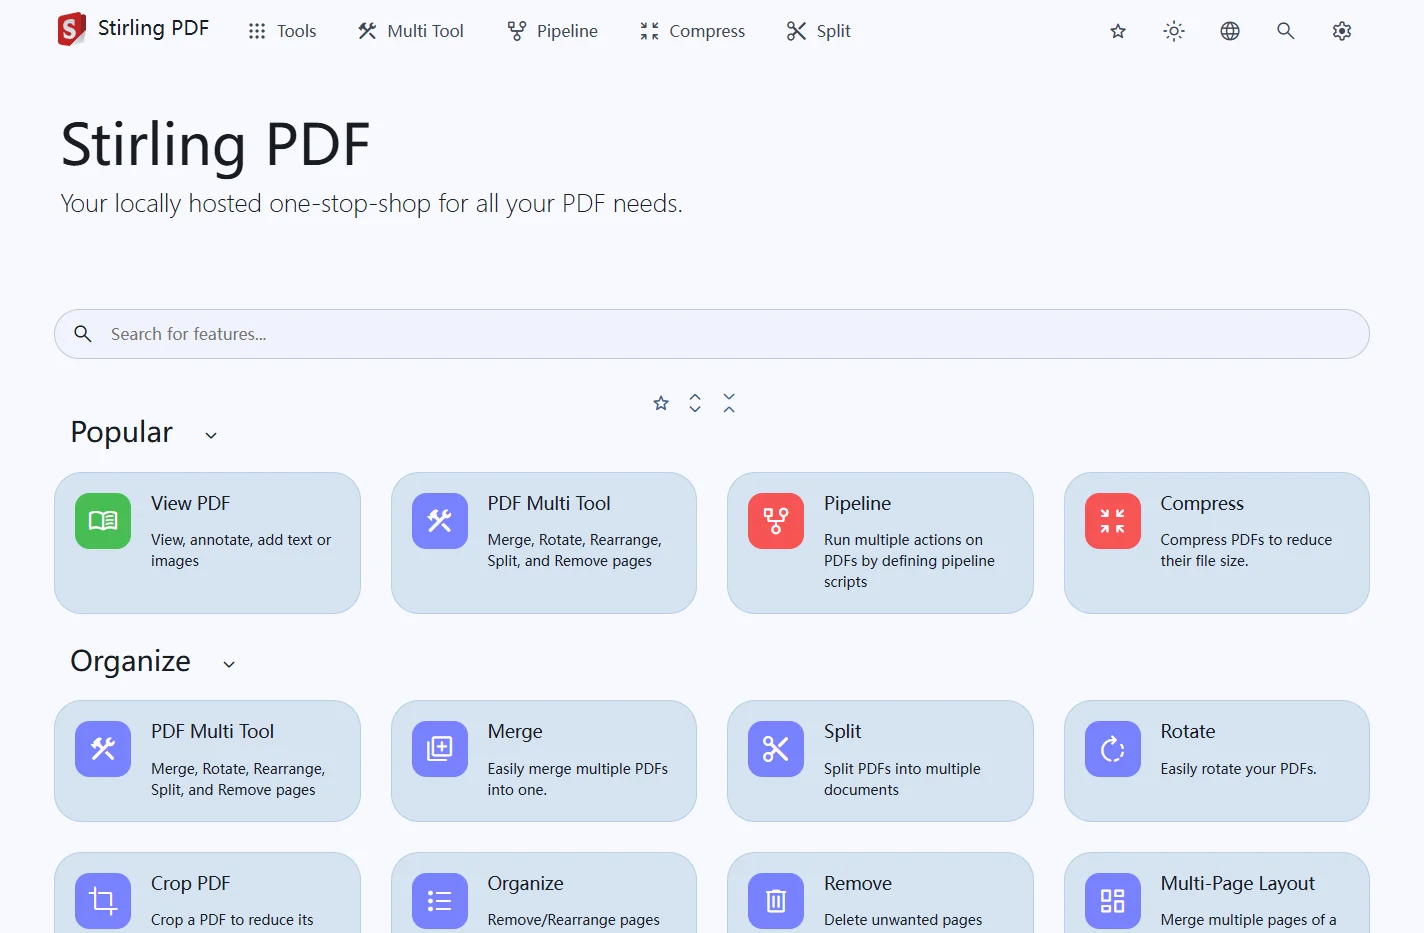
Task: Open the Multi-Page Layout card title
Action: (x=1237, y=883)
